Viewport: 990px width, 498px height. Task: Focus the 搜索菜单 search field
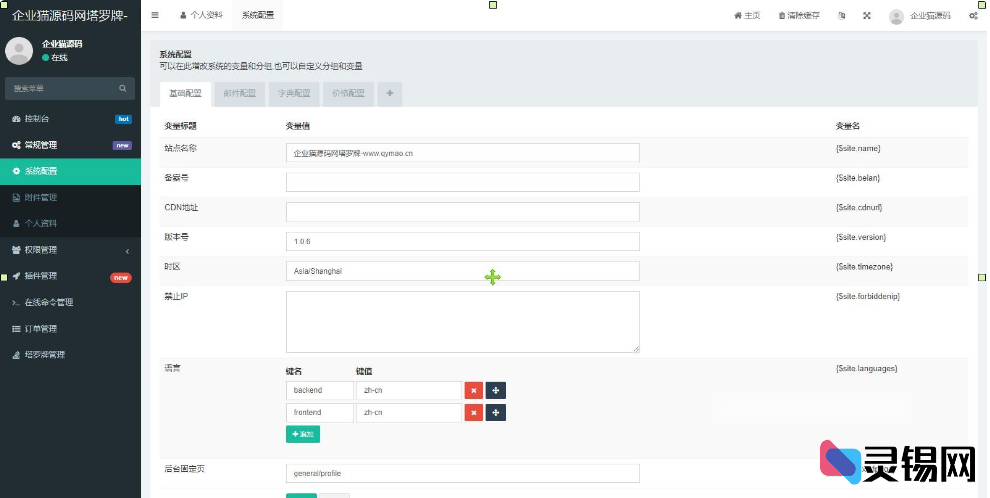[62, 88]
